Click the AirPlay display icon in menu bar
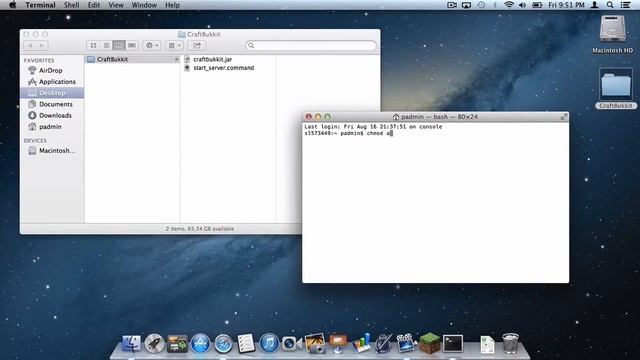Viewport: 640px width, 360px height. pyautogui.click(x=466, y=5)
